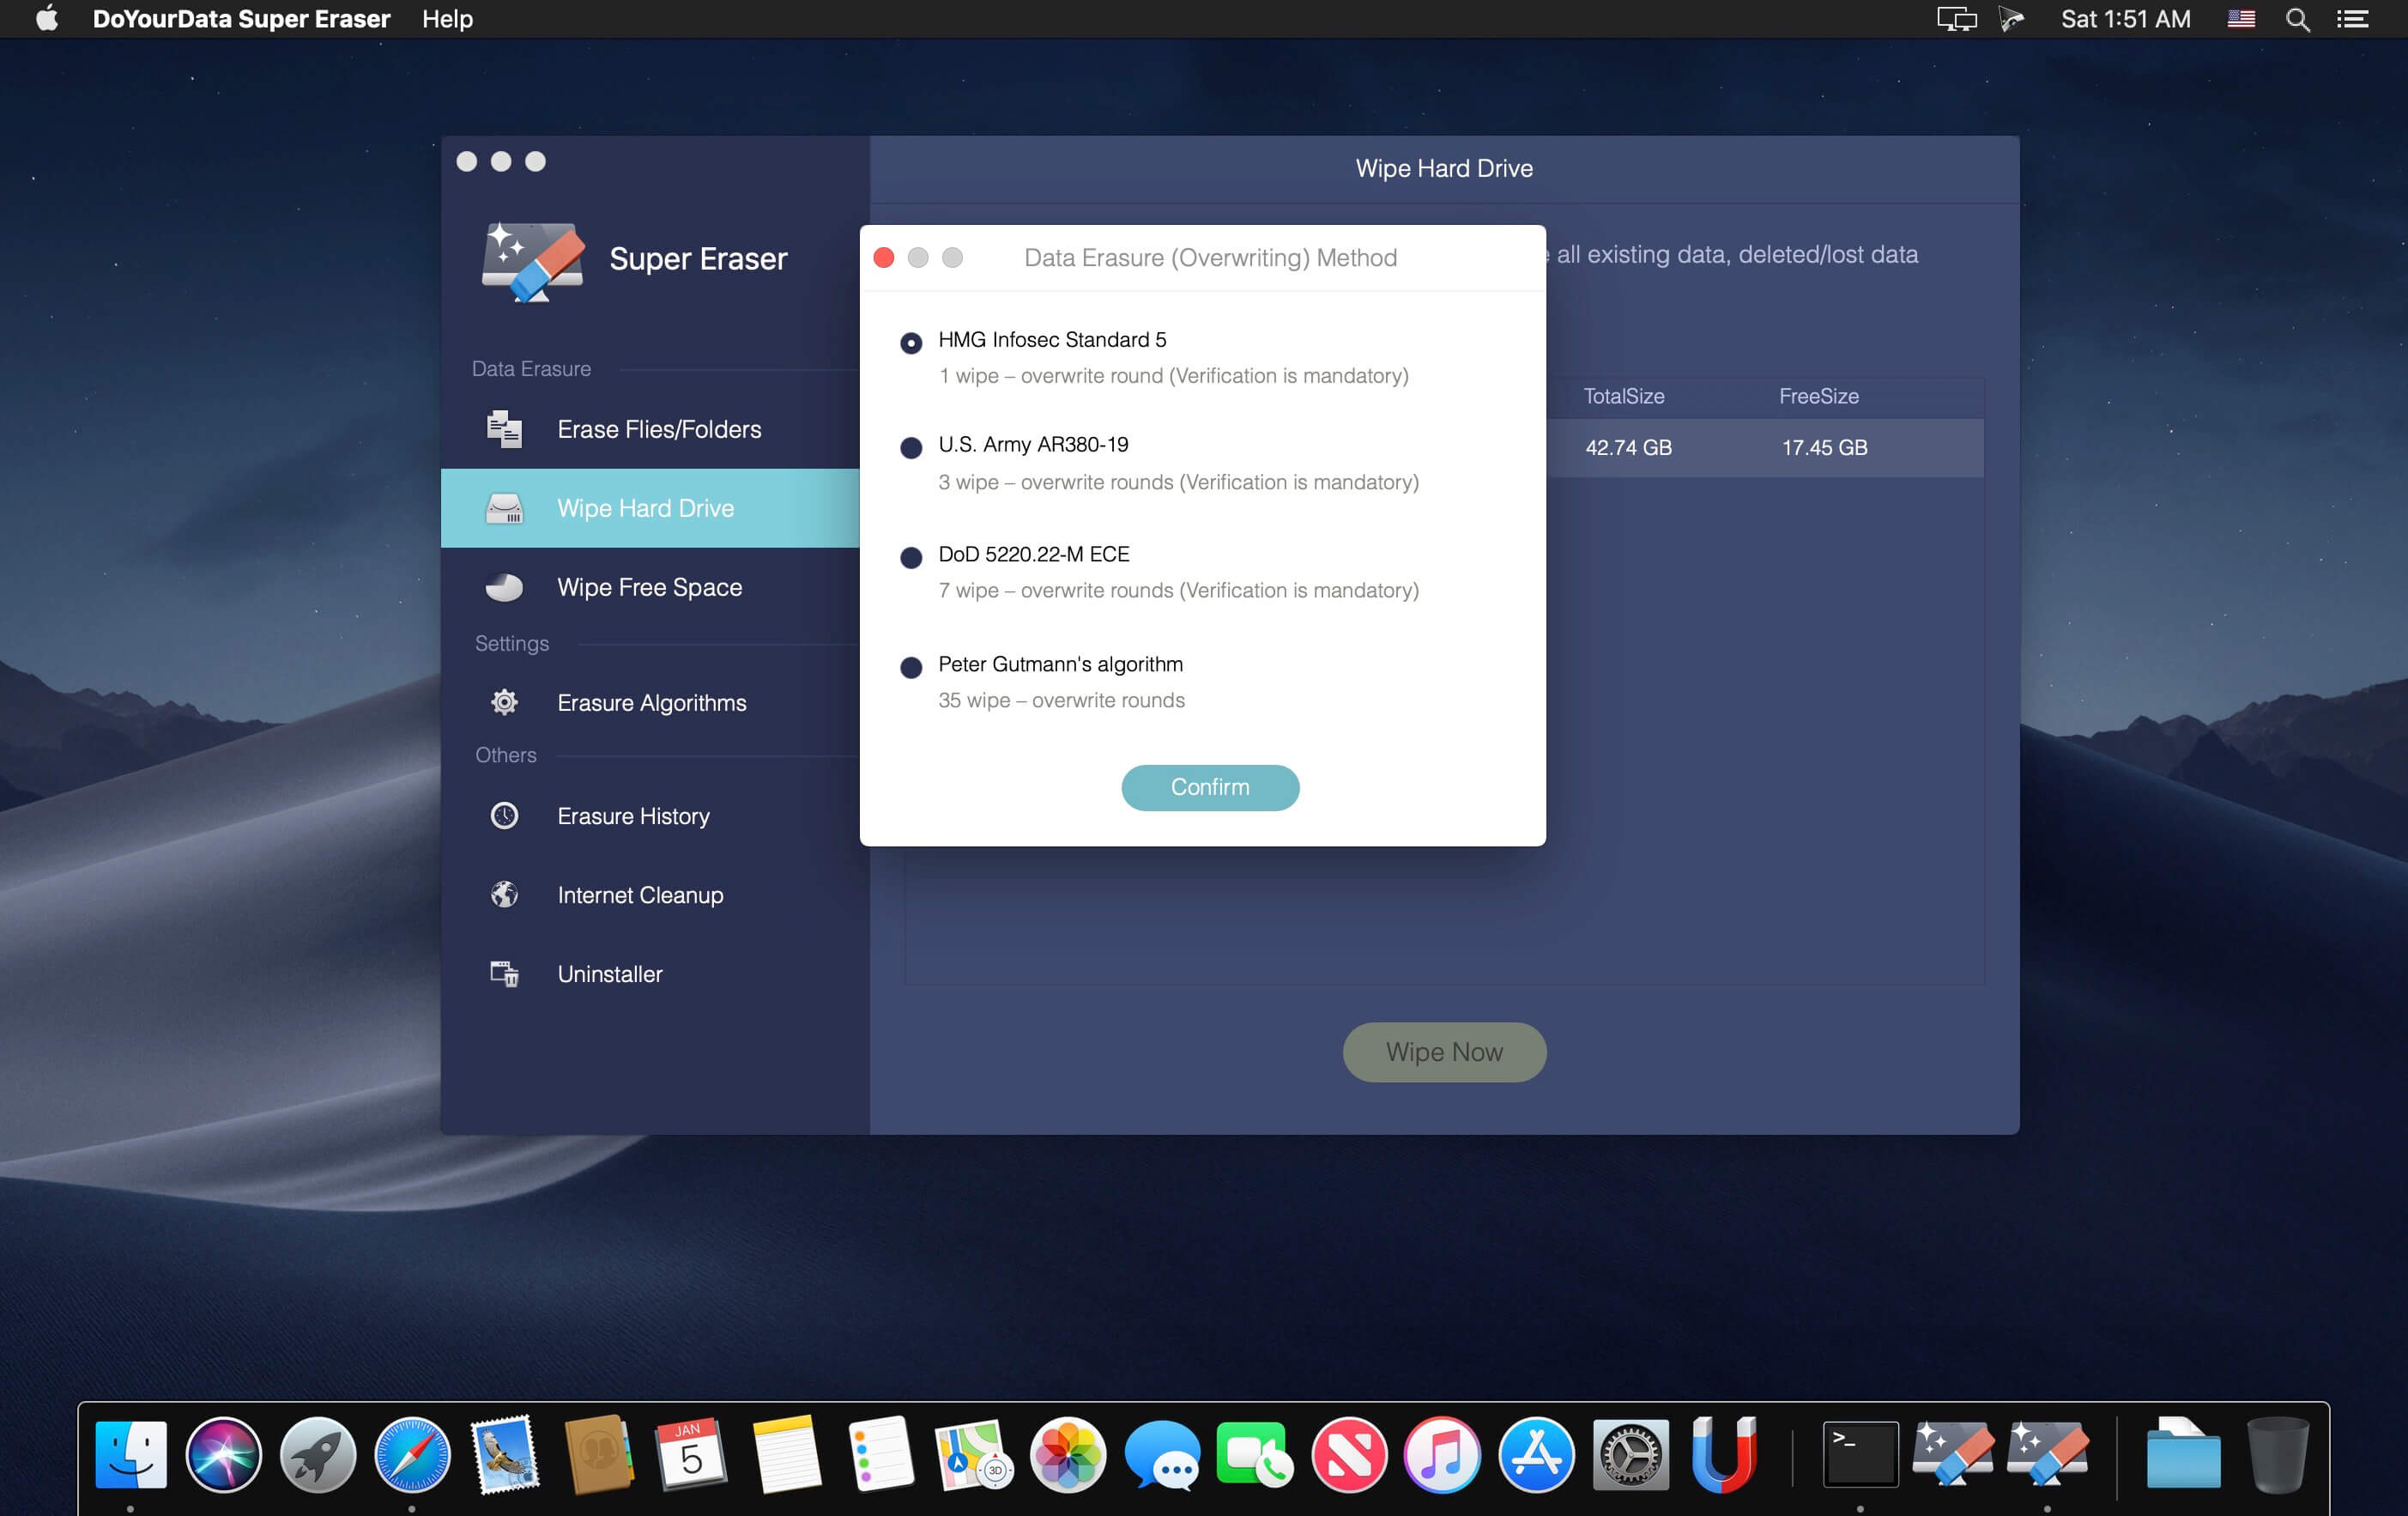Open Wipe Hard Drive section
2408x1516 pixels.
[646, 508]
